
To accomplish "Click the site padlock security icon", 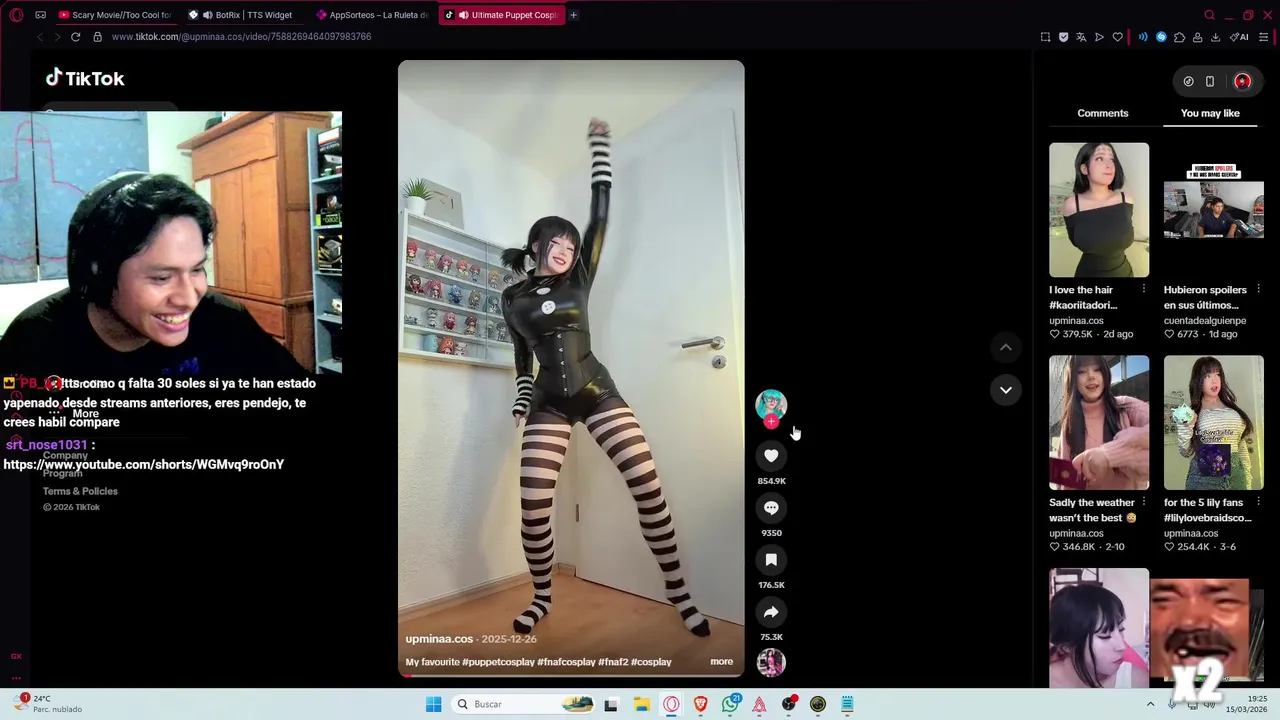I will [x=97, y=37].
